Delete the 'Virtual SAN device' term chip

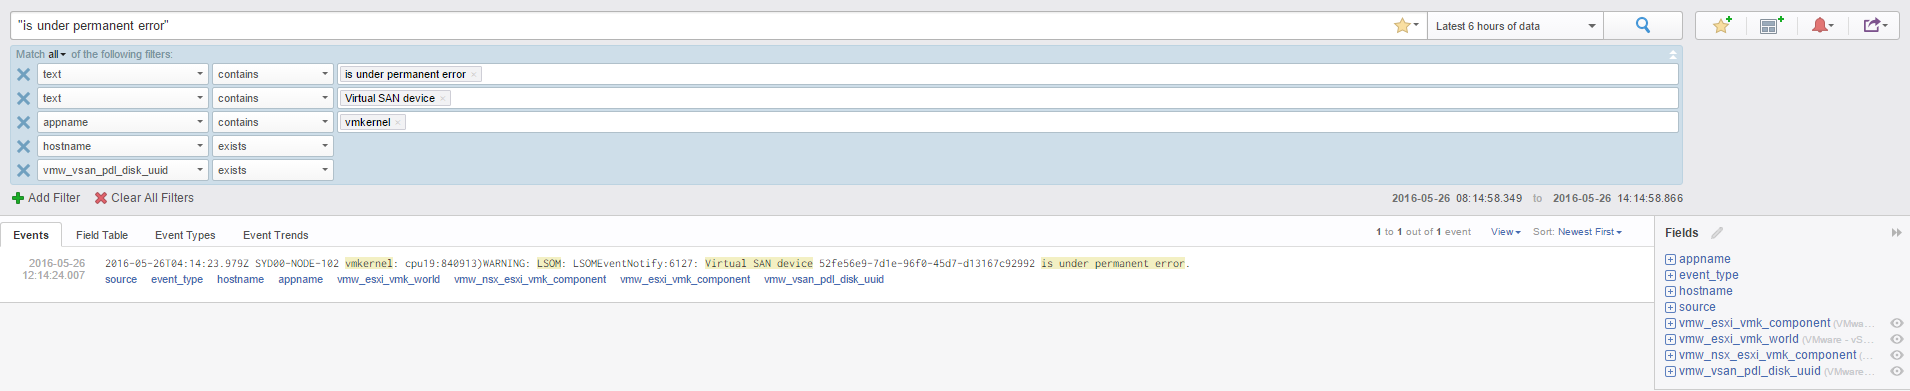click(443, 99)
